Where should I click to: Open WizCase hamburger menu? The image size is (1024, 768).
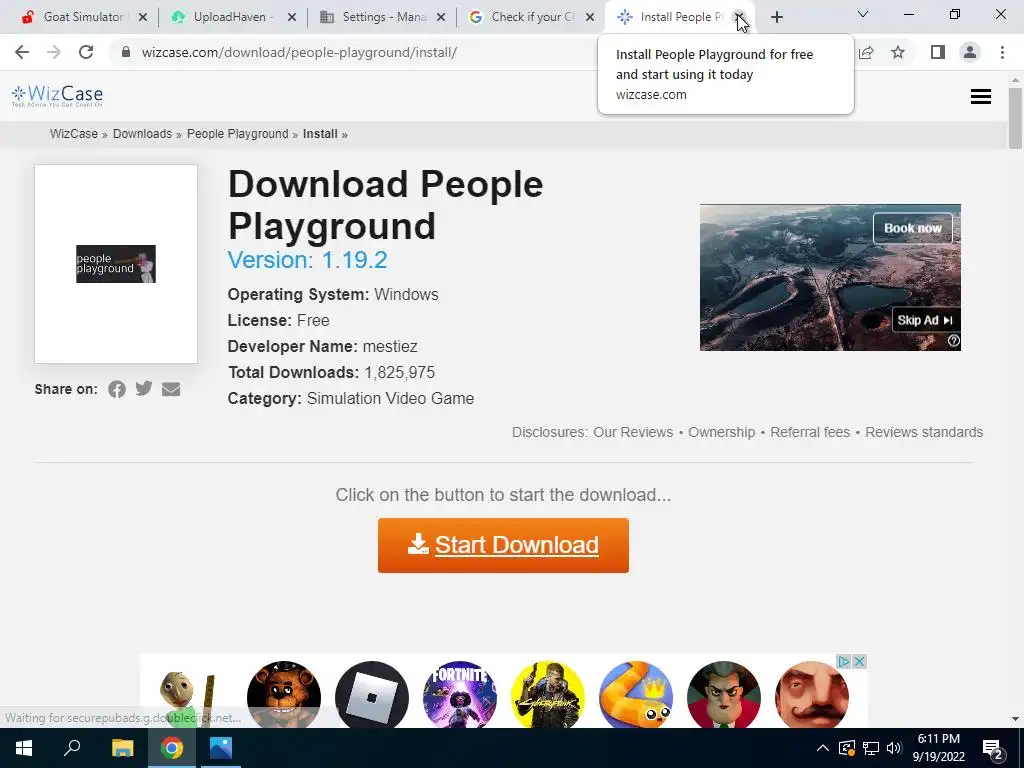point(980,97)
